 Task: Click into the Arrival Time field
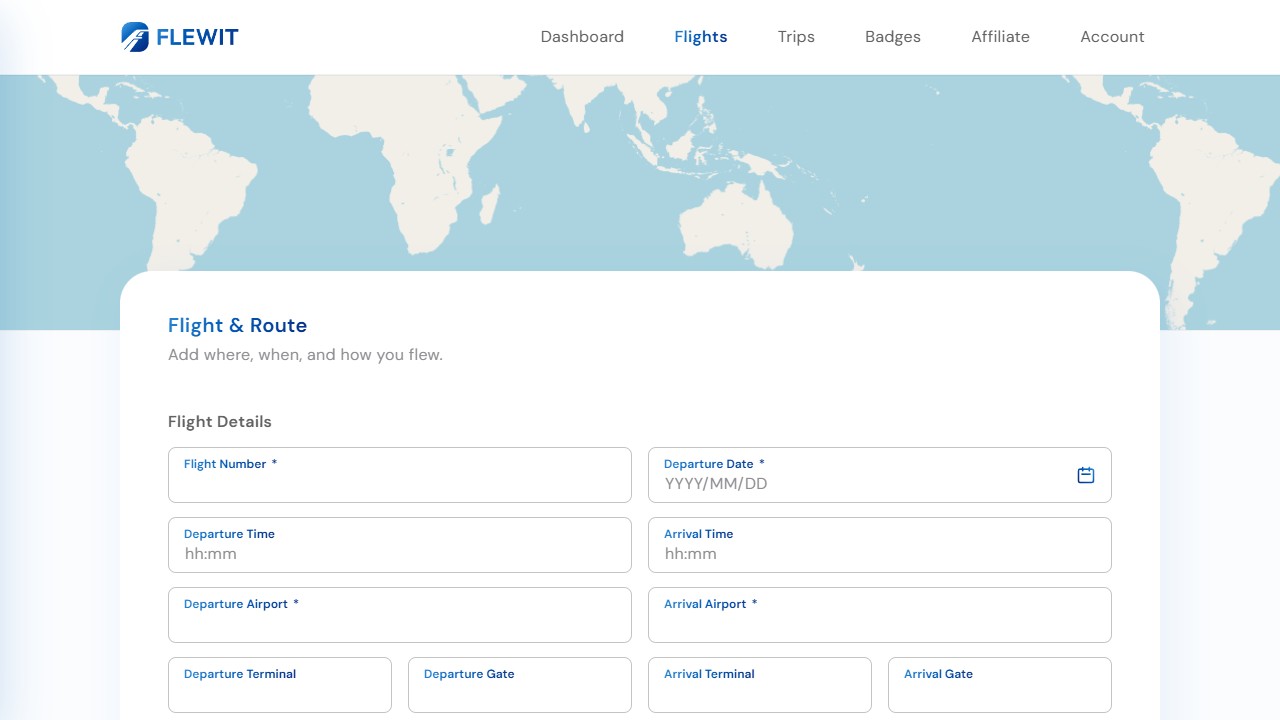point(880,545)
